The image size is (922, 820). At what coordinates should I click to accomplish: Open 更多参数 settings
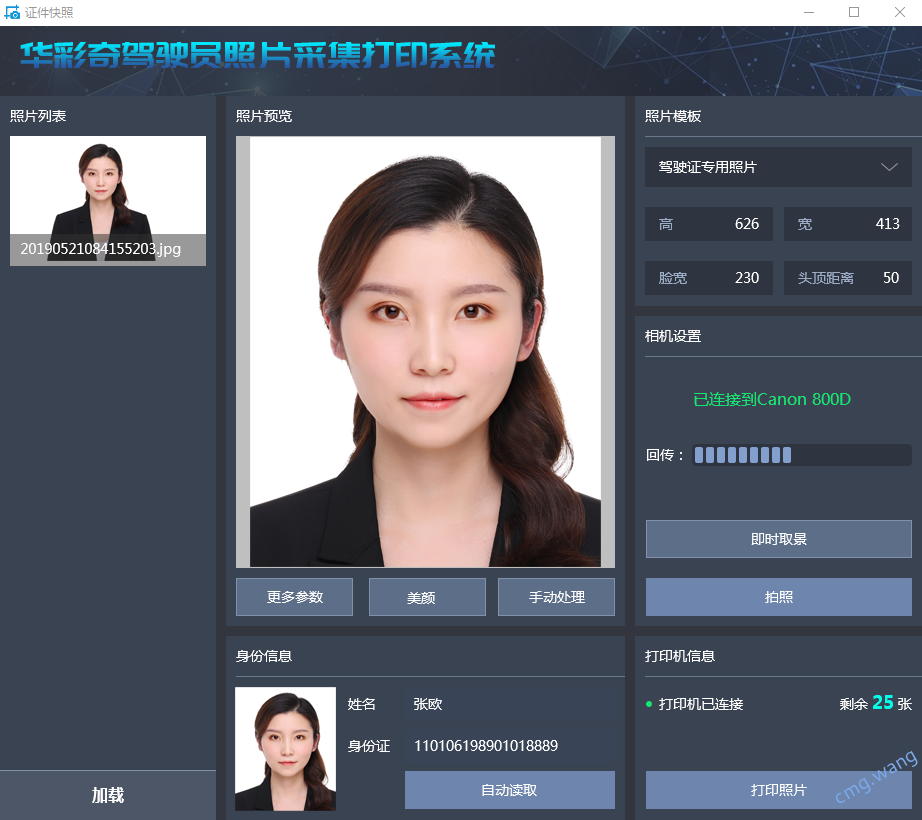(x=294, y=597)
